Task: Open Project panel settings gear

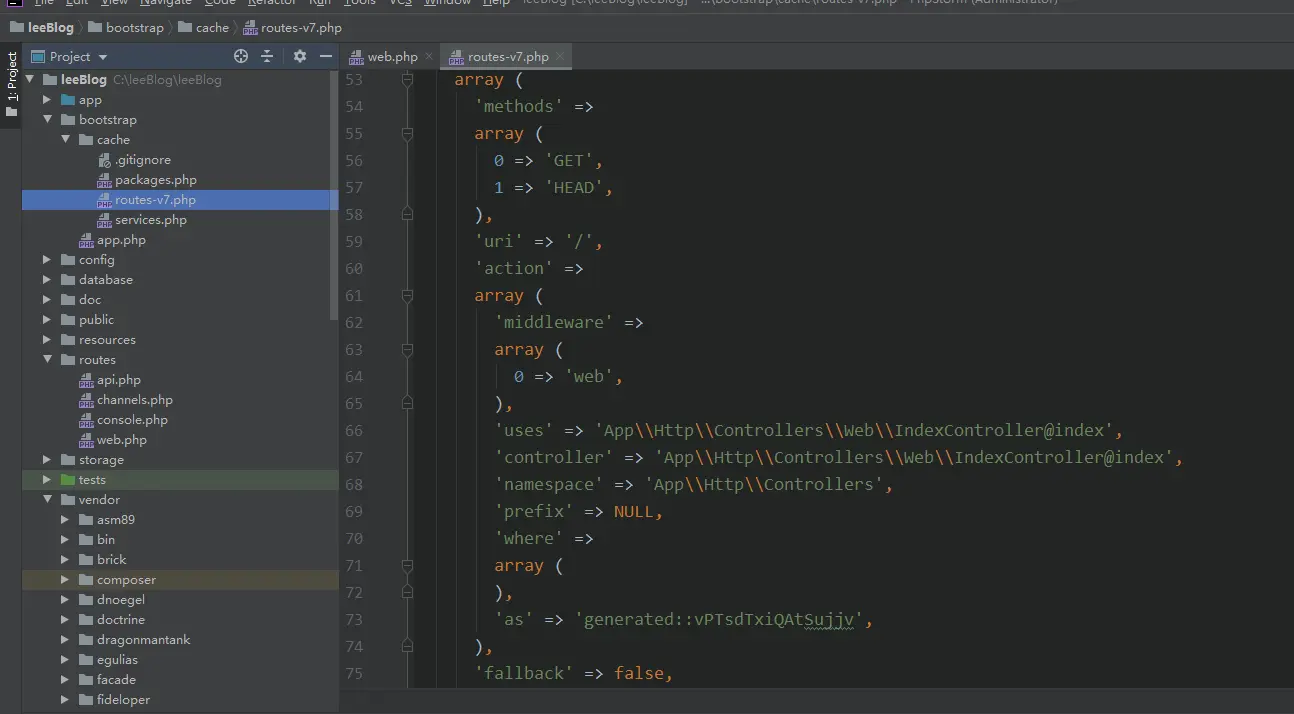Action: coord(300,57)
